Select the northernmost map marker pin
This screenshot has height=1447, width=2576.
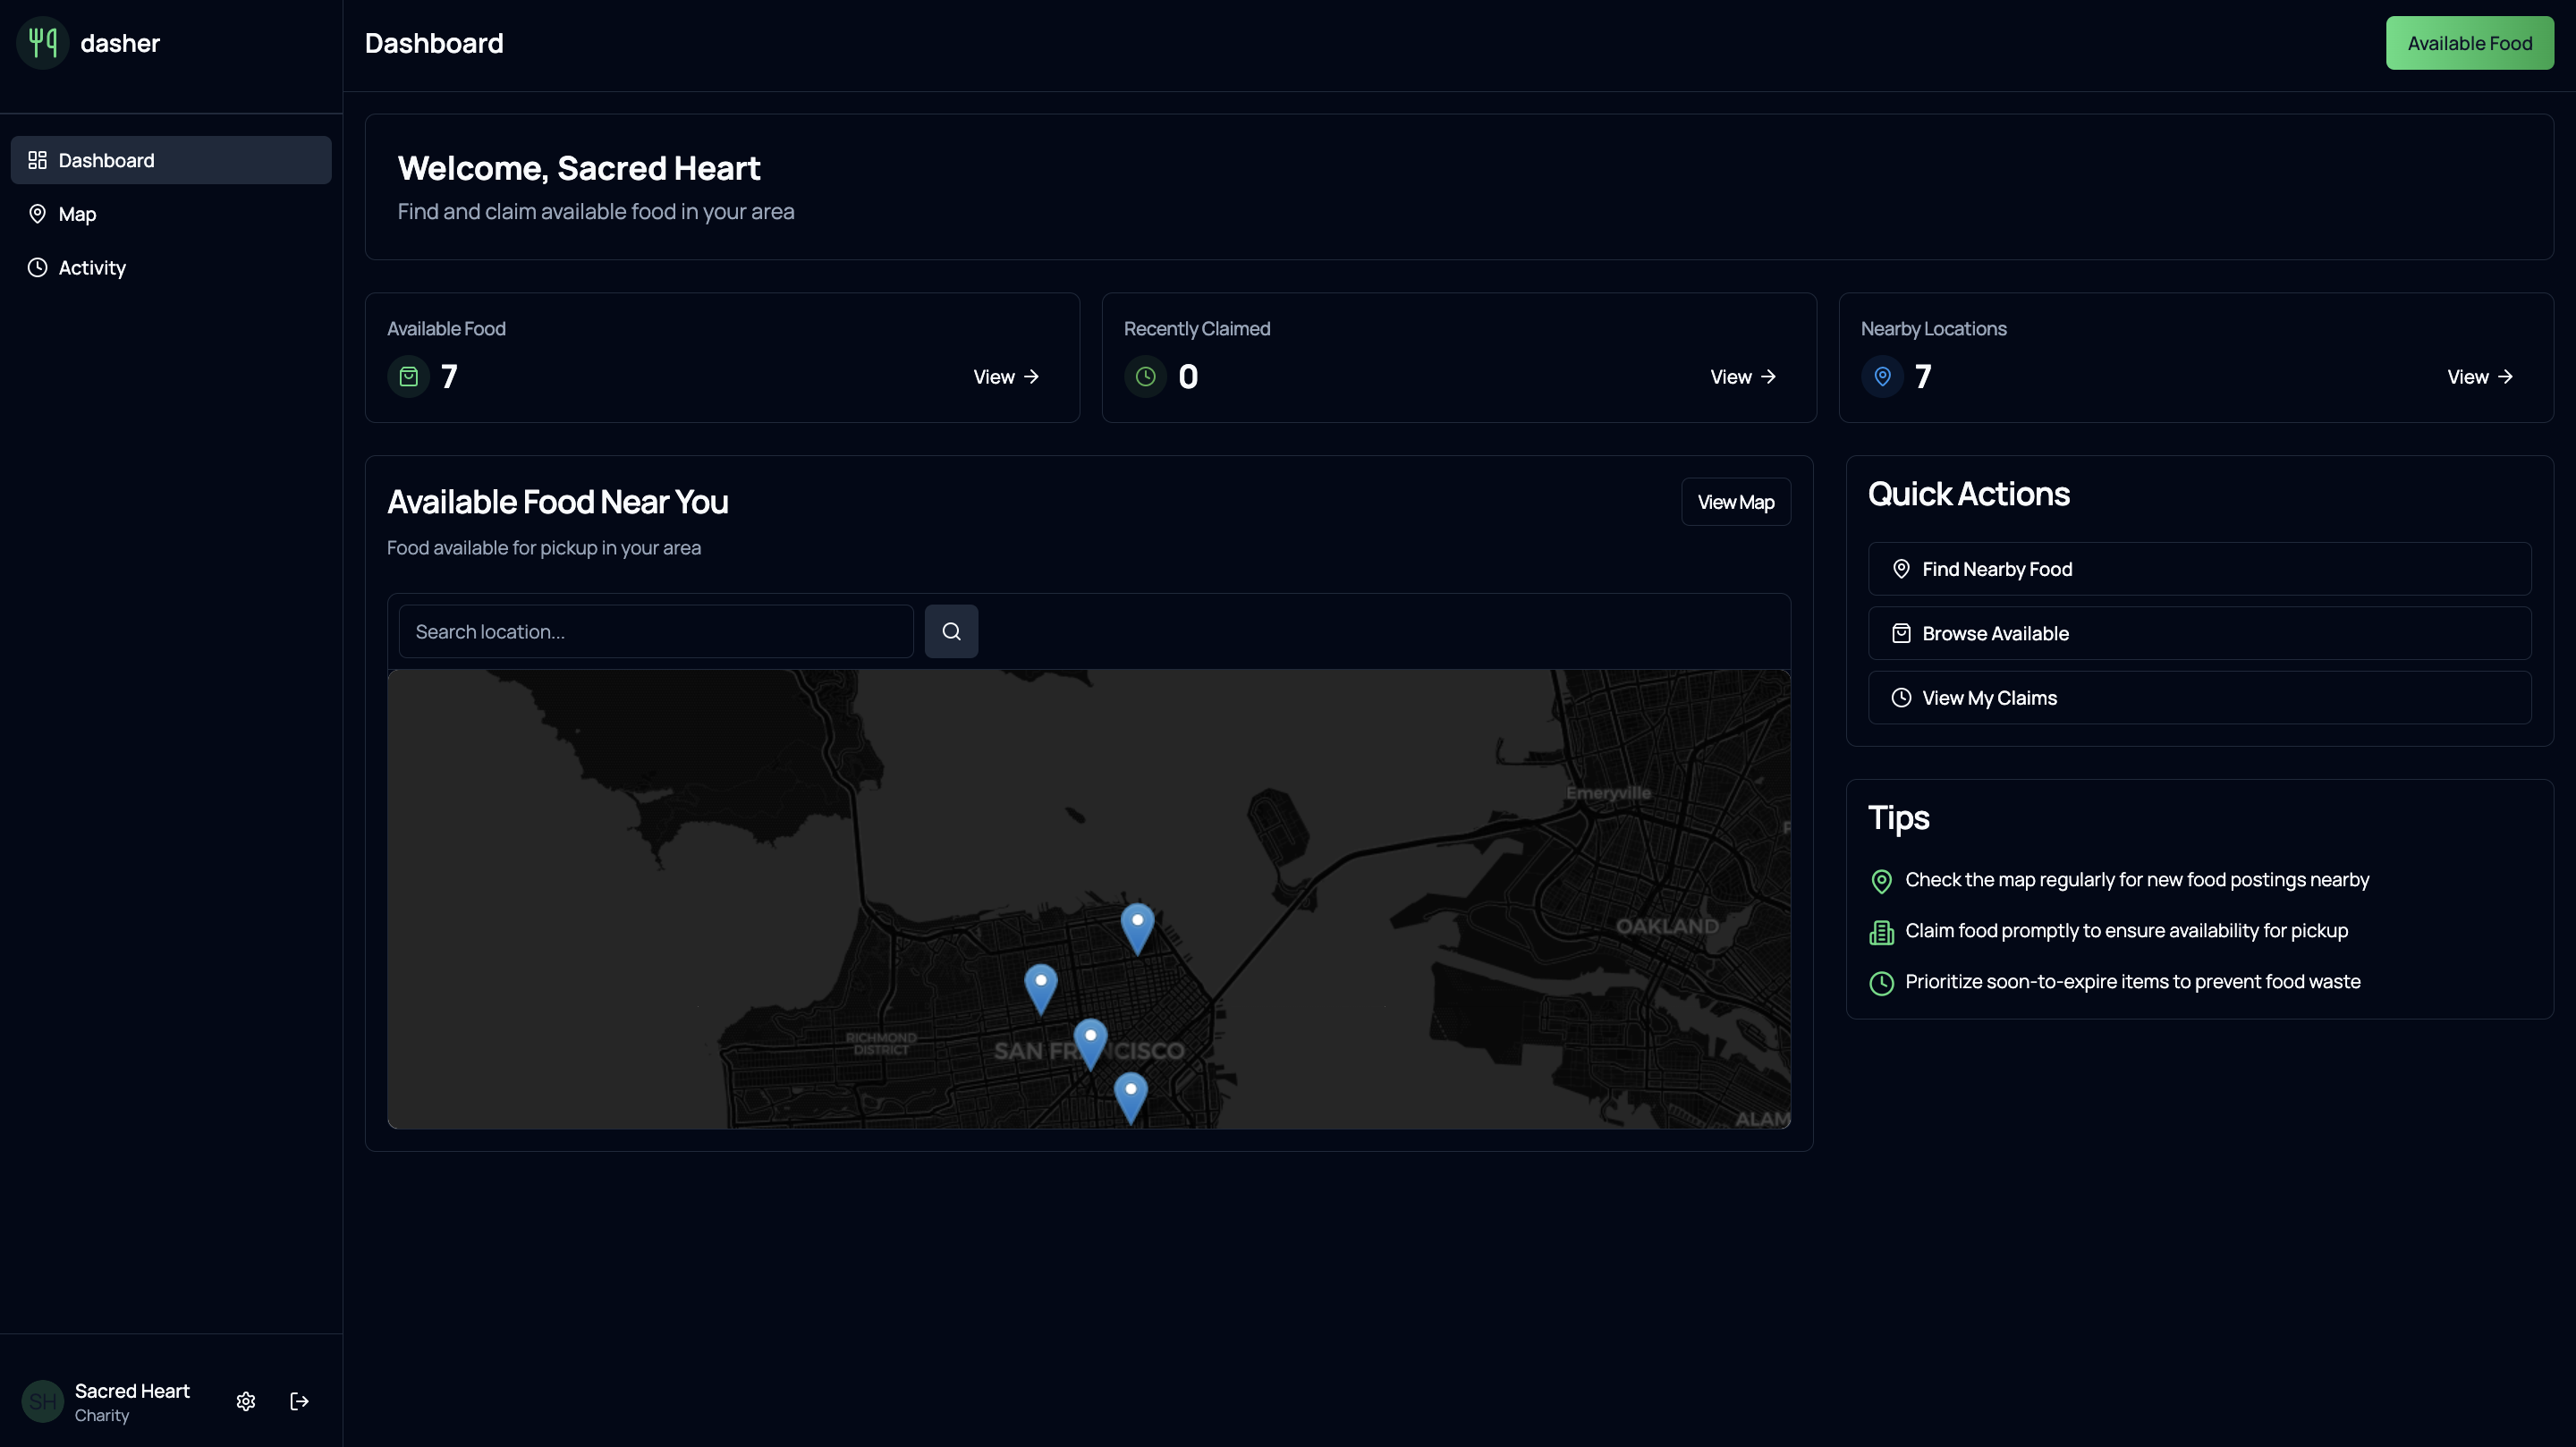point(1137,926)
